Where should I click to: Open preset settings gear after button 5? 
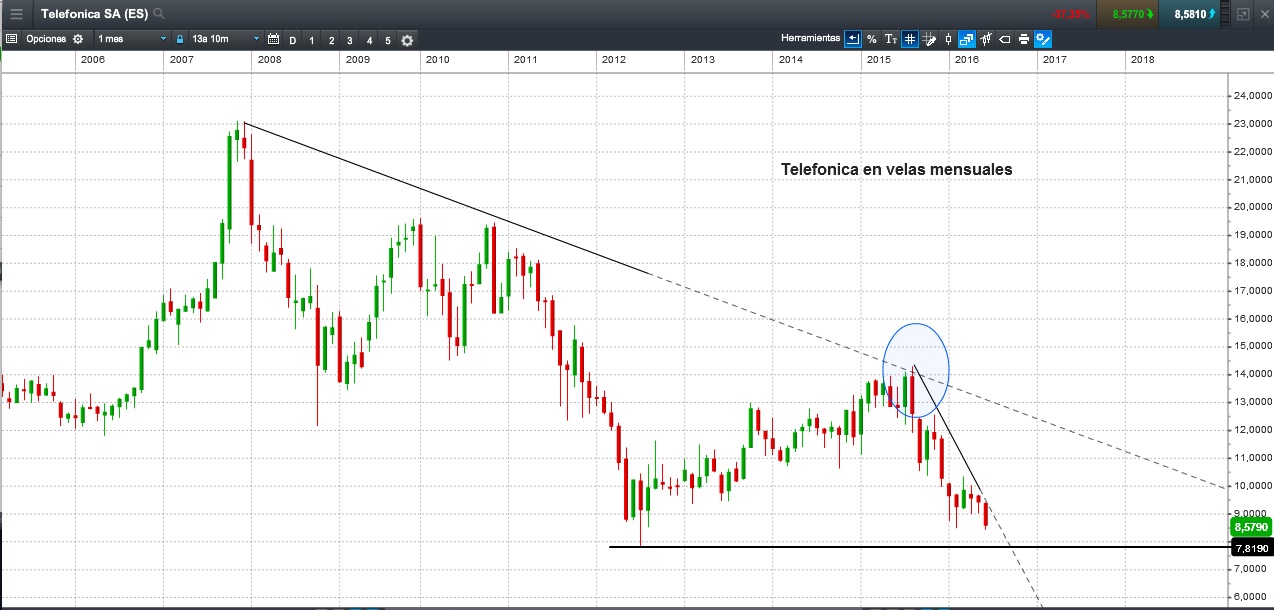pos(407,40)
